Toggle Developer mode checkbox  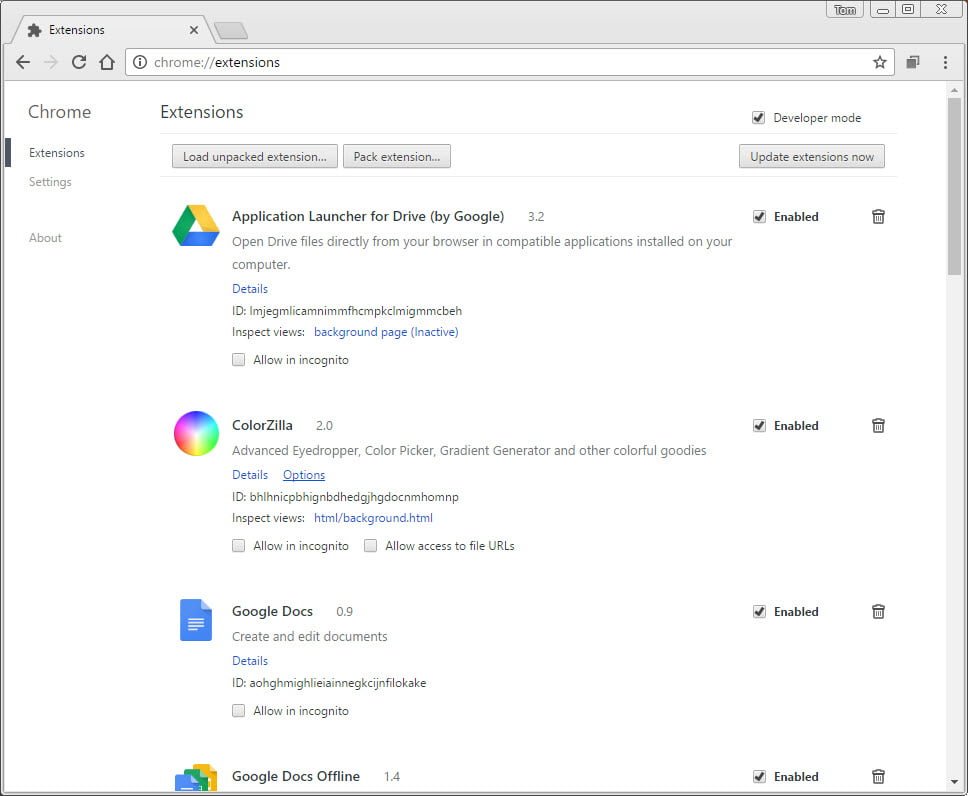tap(758, 117)
